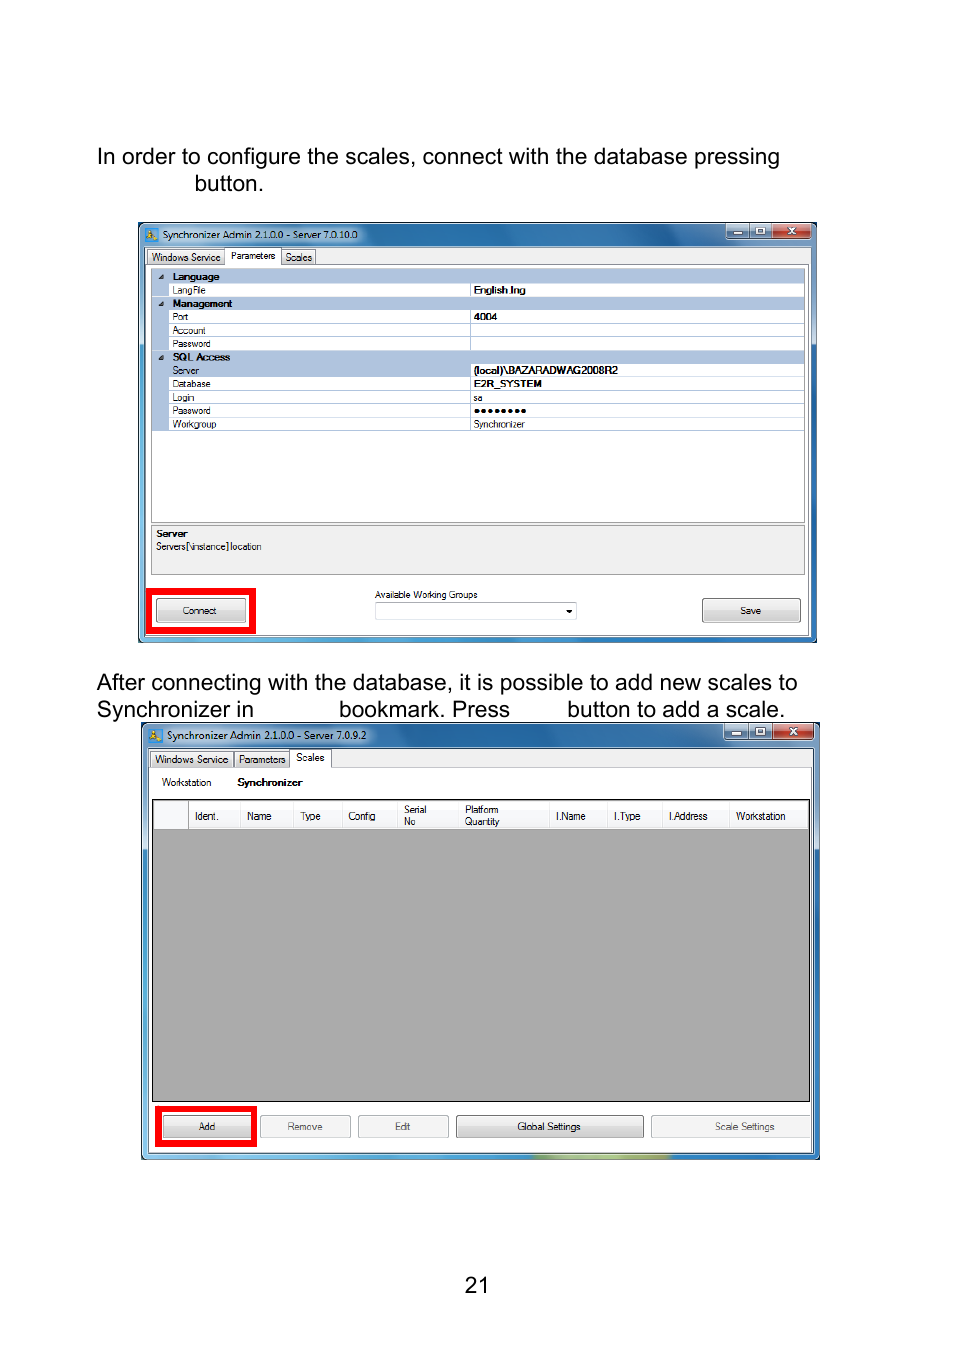The image size is (954, 1355).
Task: Open the Available Working Groups dropdown
Action: [x=476, y=611]
